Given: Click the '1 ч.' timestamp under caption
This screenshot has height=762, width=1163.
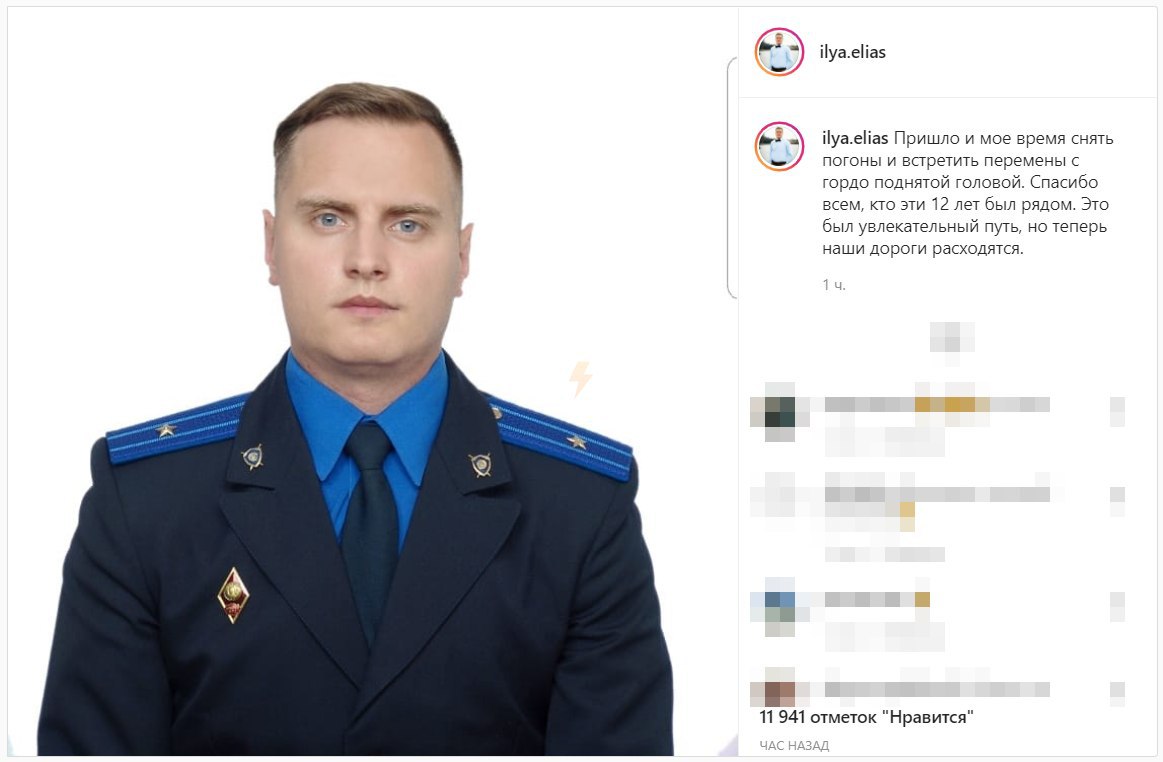Looking at the screenshot, I should [x=834, y=285].
